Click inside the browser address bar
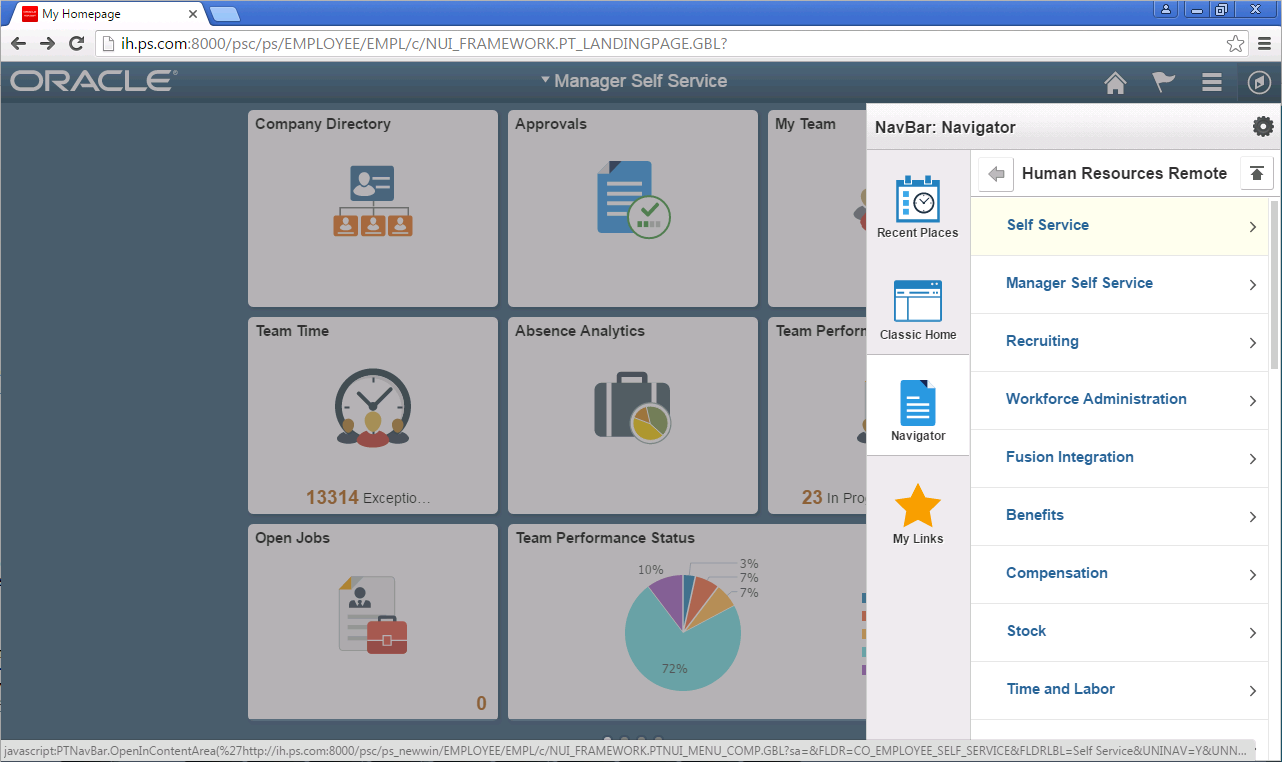Viewport: 1282px width, 762px height. pos(600,43)
